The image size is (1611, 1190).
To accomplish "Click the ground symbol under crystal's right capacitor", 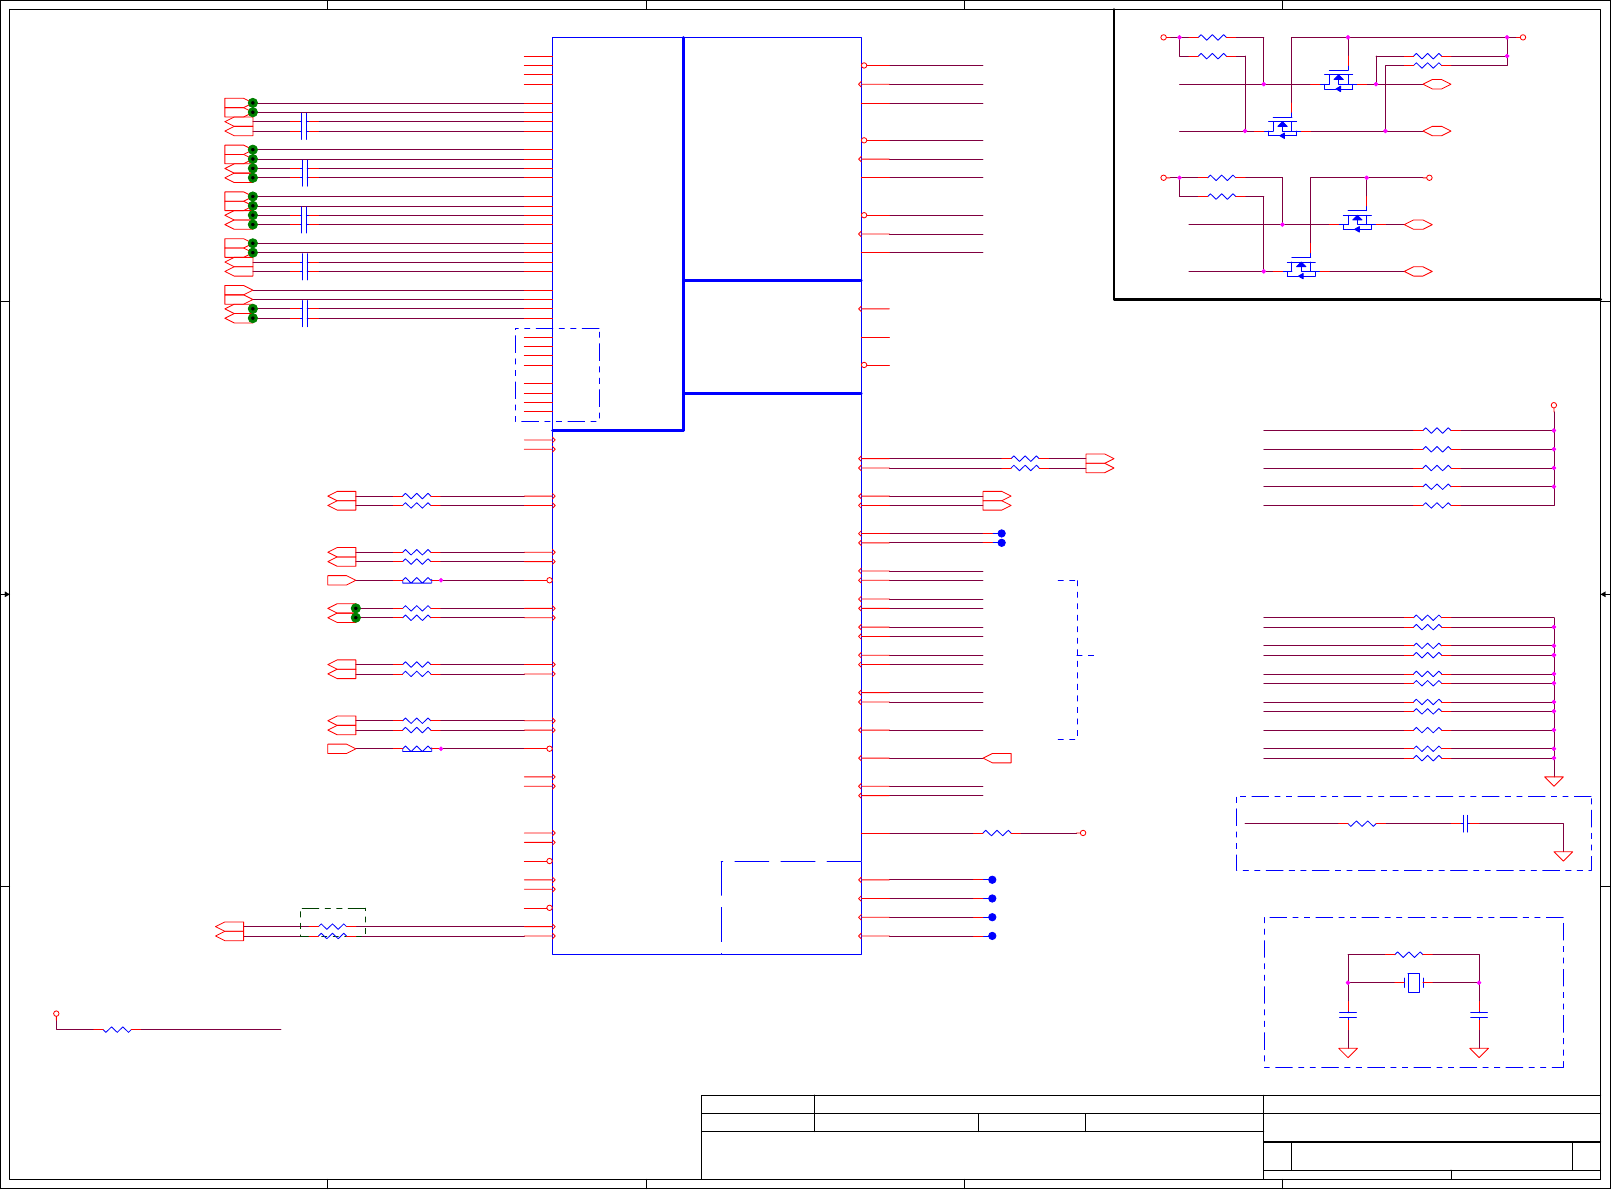I will coord(1479,1052).
